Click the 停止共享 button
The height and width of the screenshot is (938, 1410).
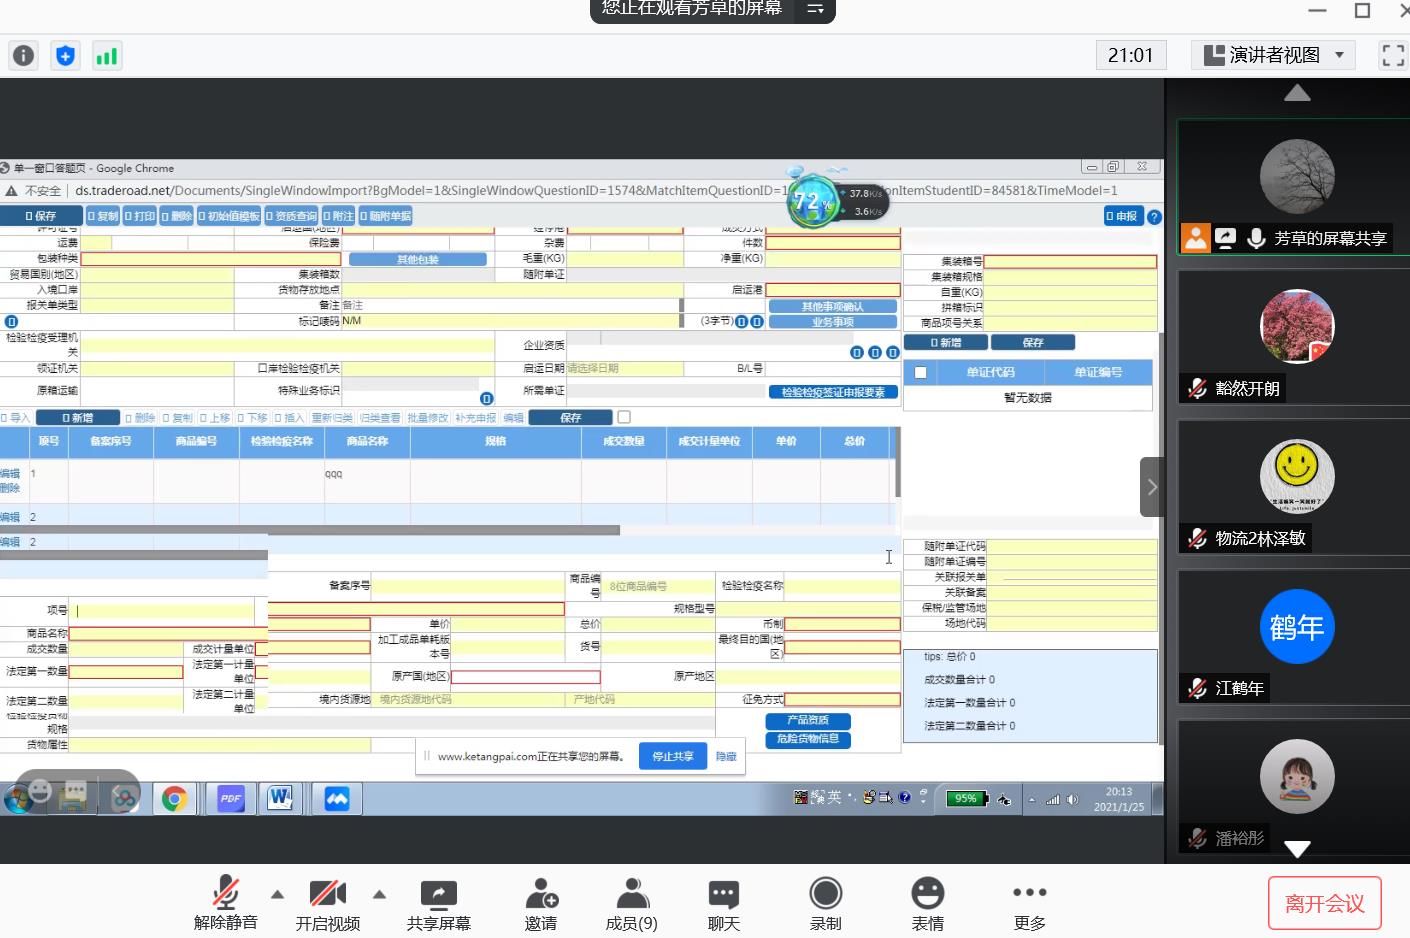point(672,757)
